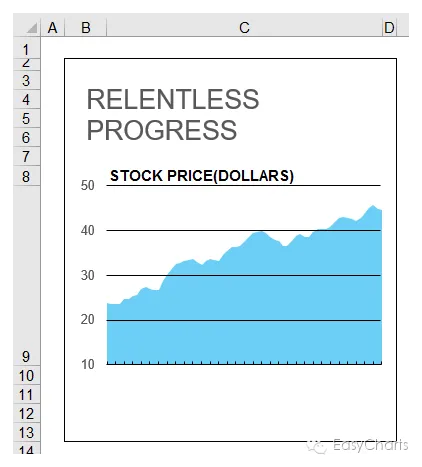The image size is (422, 467).
Task: Select column A header
Action: [52, 27]
